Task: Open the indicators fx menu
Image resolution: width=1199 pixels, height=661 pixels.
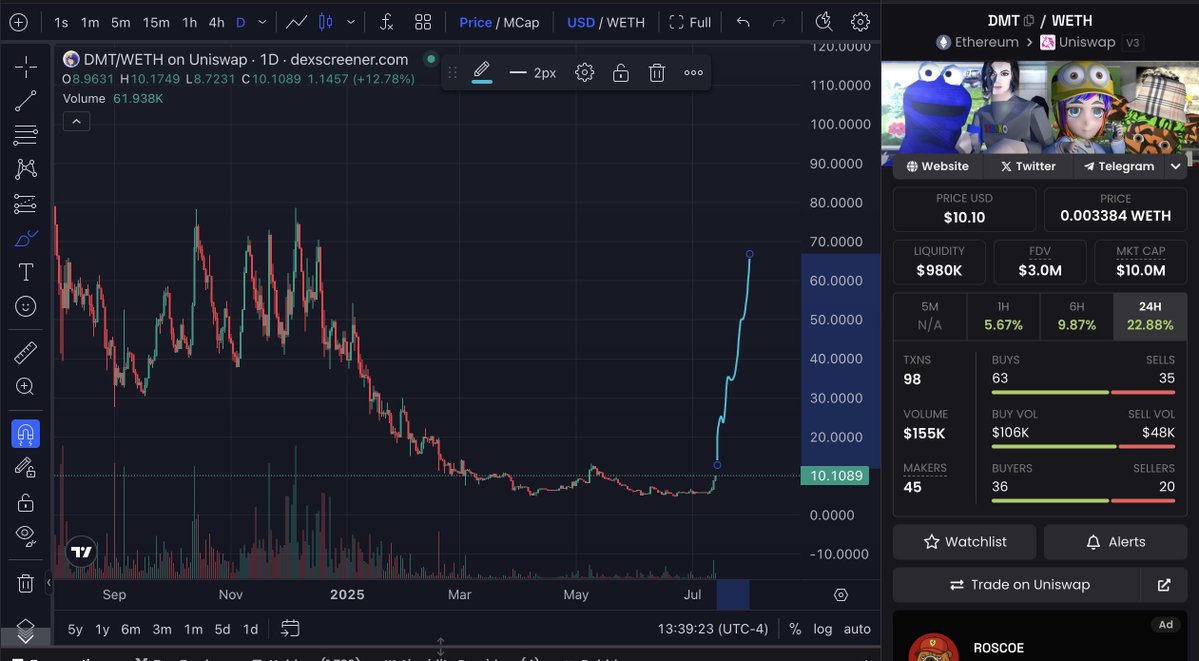Action: pyautogui.click(x=387, y=22)
